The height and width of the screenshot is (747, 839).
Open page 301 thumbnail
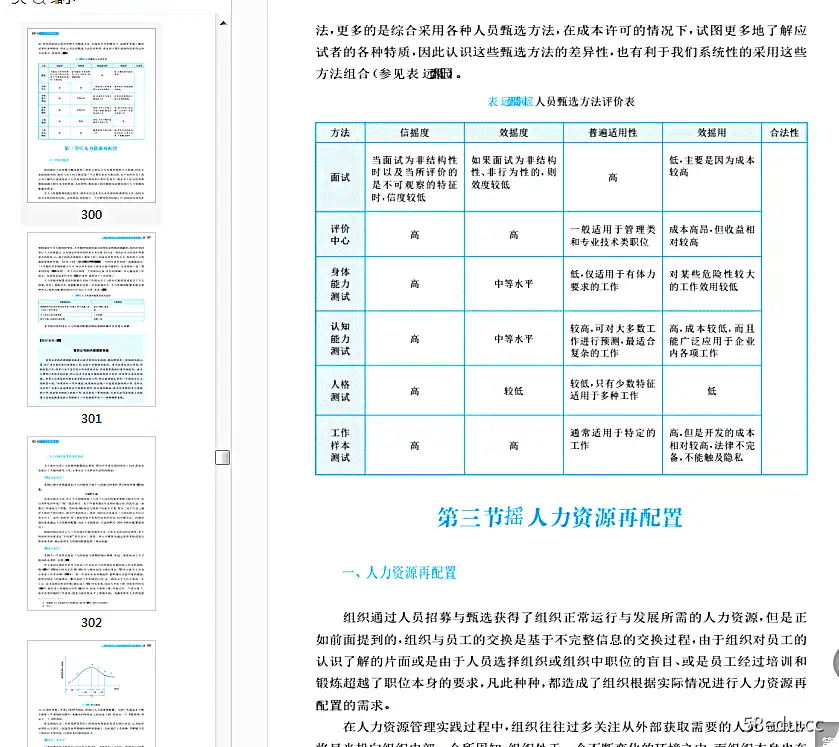coord(91,319)
